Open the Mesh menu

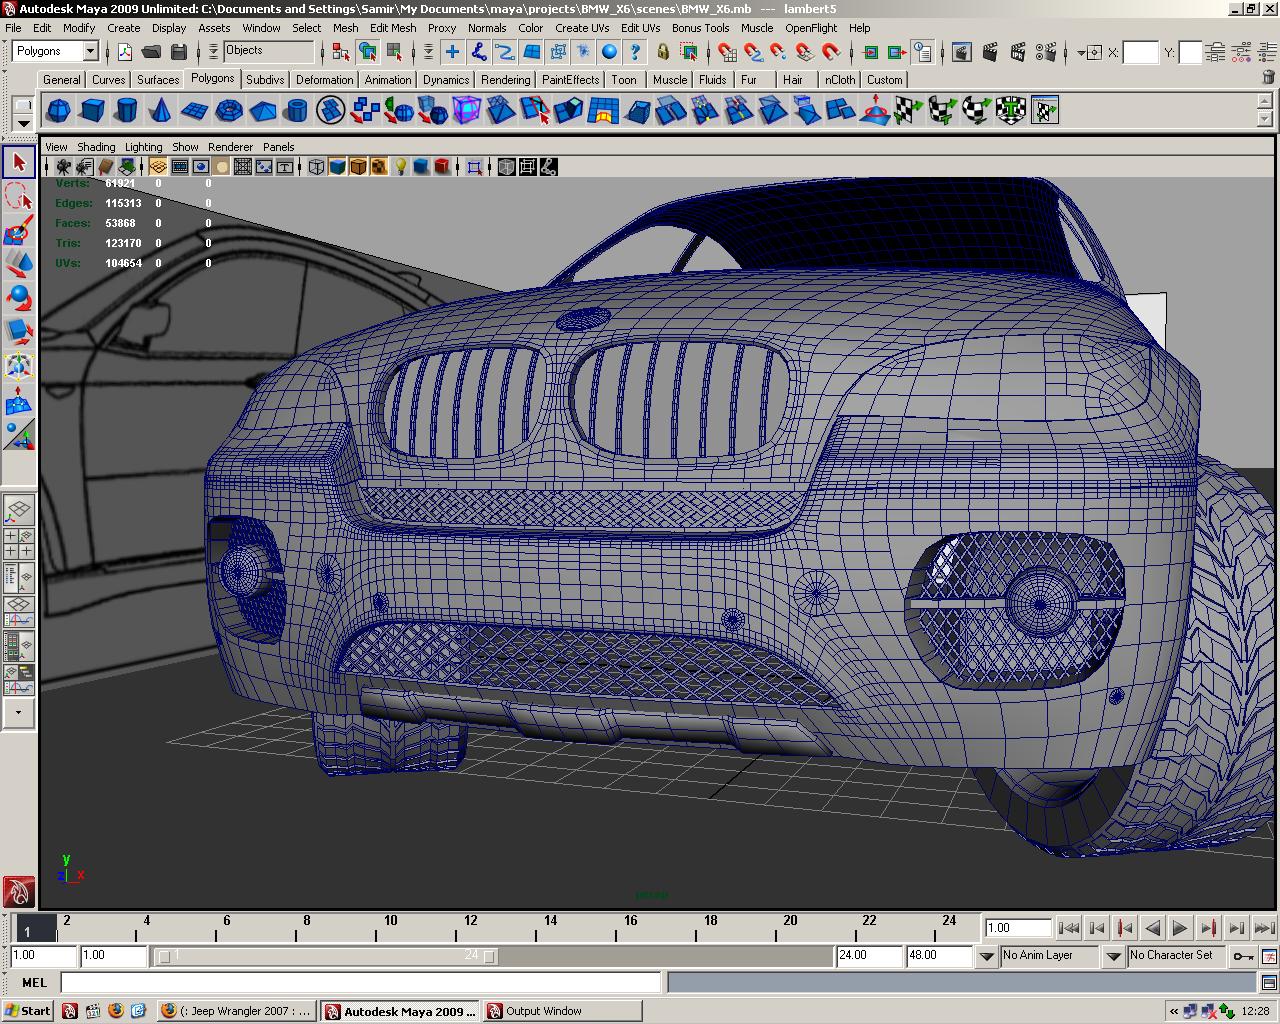[x=345, y=28]
